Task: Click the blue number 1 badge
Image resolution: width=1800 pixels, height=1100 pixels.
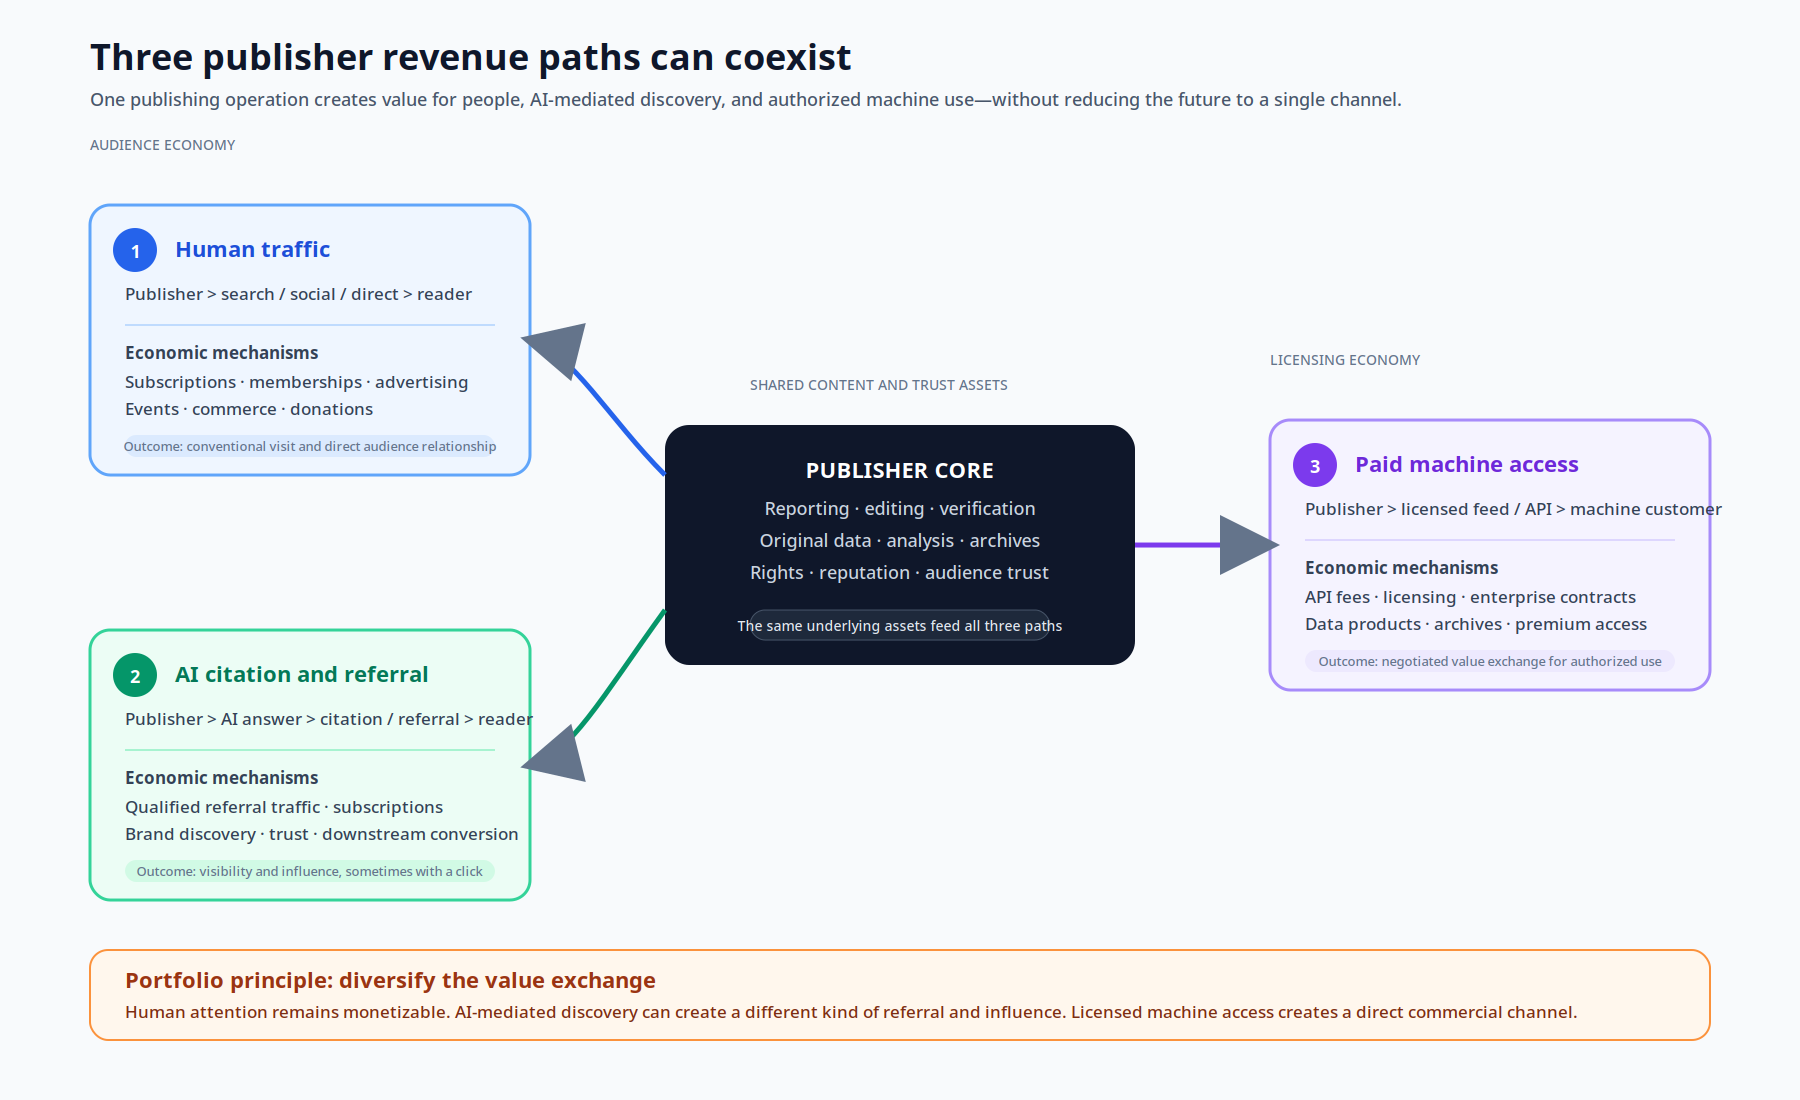Action: (x=135, y=250)
